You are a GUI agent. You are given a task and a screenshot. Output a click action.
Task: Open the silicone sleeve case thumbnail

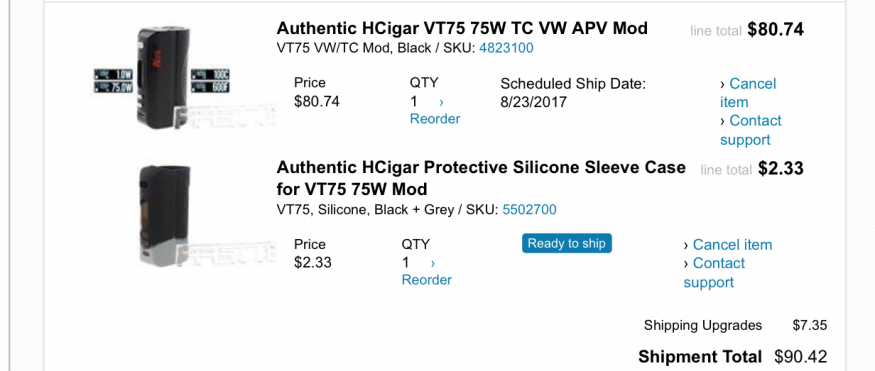coord(165,215)
